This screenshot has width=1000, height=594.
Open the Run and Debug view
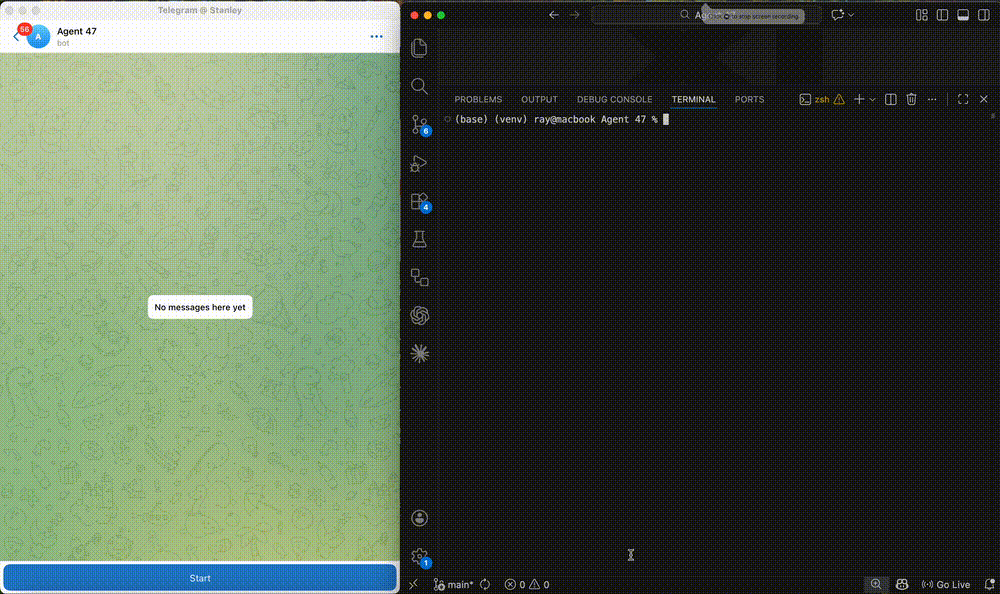point(420,164)
